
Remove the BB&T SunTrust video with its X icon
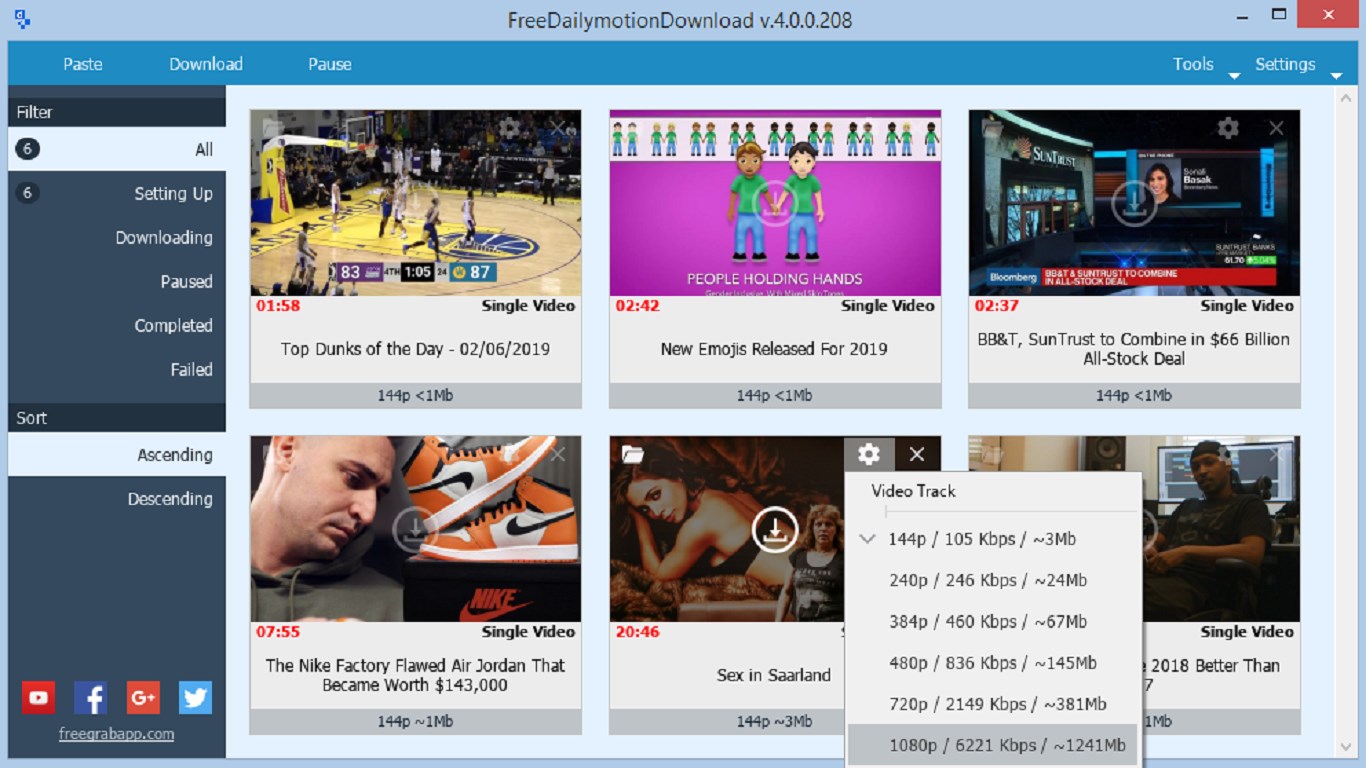[1276, 128]
